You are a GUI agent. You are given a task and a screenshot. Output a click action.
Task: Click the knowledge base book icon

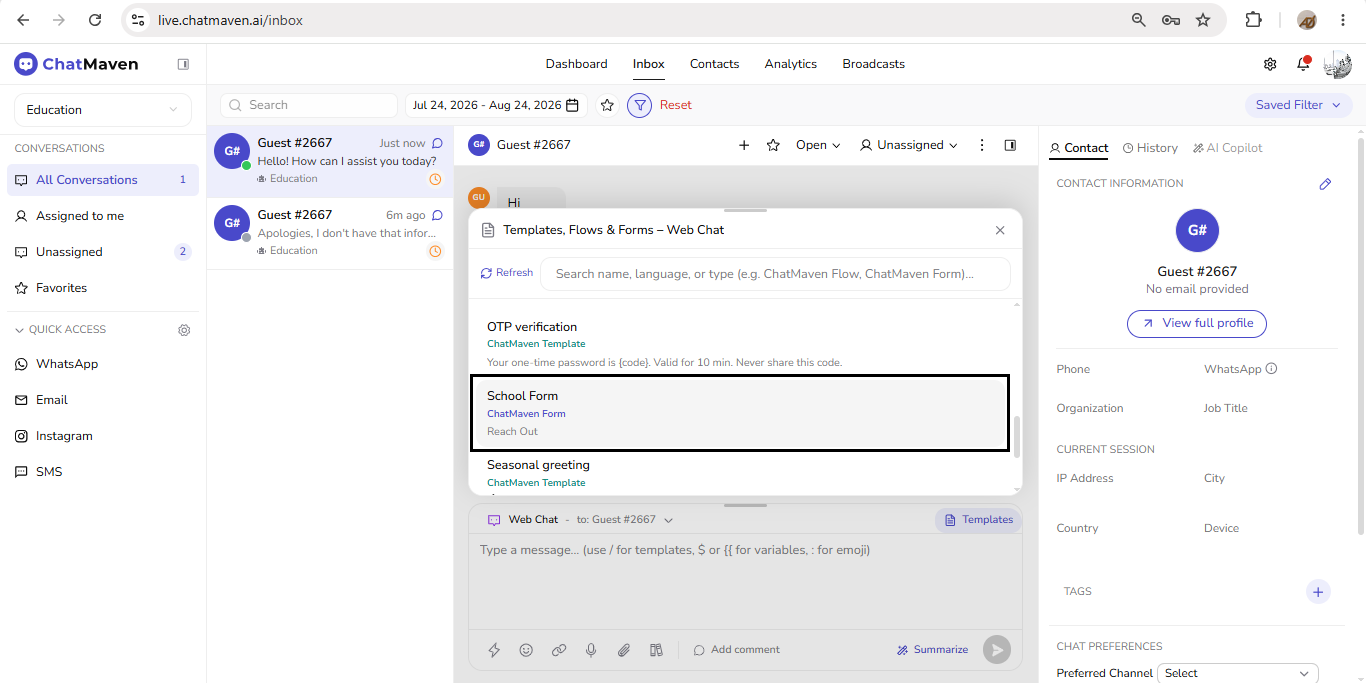(x=656, y=650)
